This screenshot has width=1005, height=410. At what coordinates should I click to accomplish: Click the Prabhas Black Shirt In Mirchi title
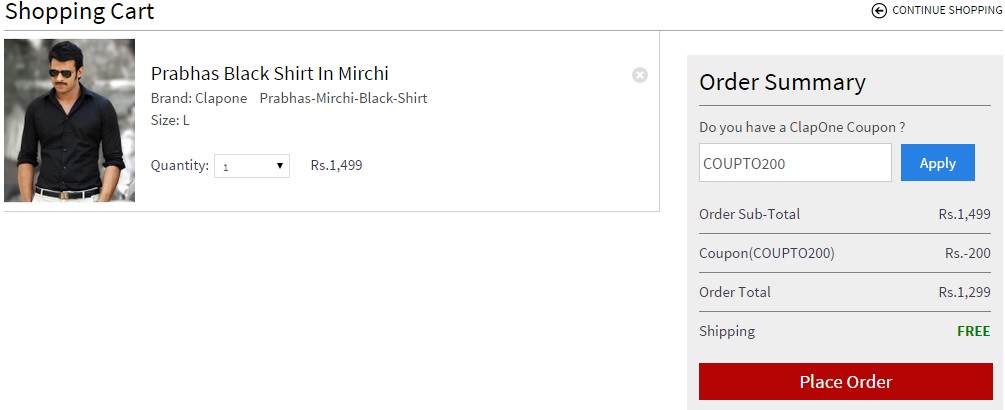click(269, 73)
